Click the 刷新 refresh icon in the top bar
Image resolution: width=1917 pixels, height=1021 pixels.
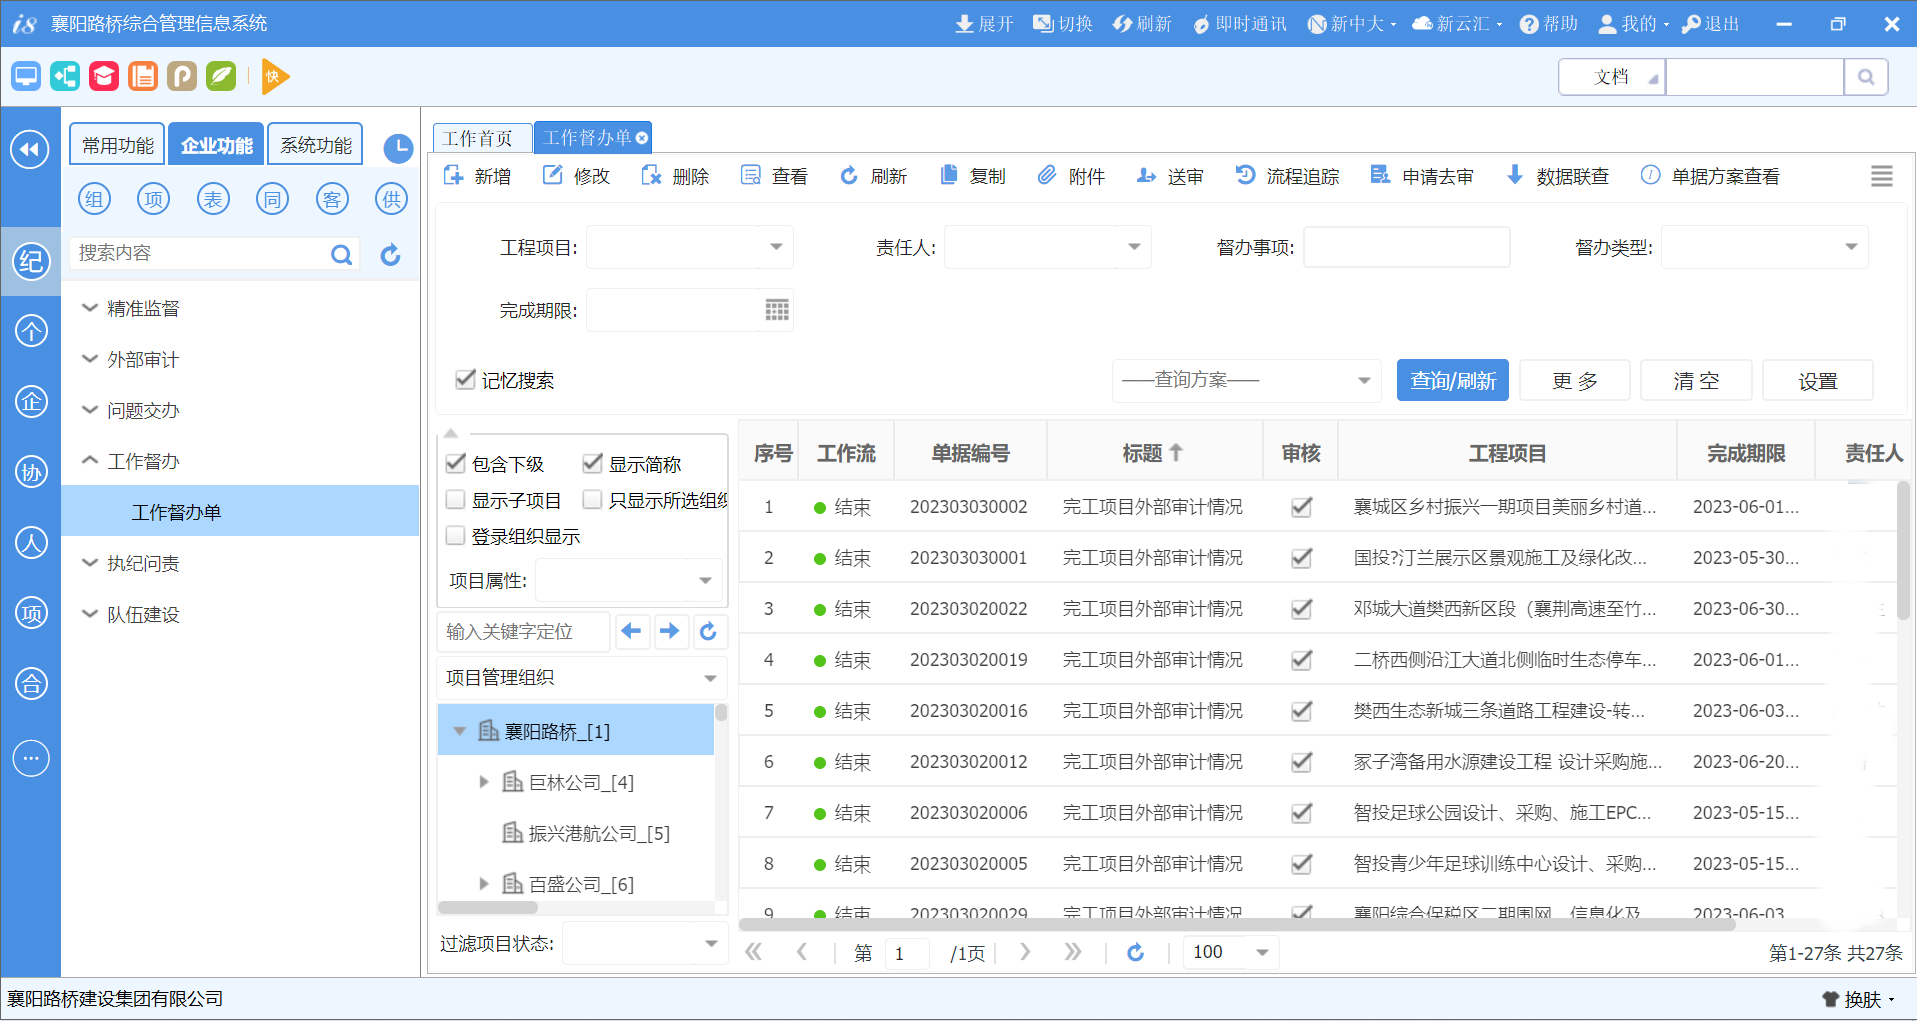click(1141, 23)
